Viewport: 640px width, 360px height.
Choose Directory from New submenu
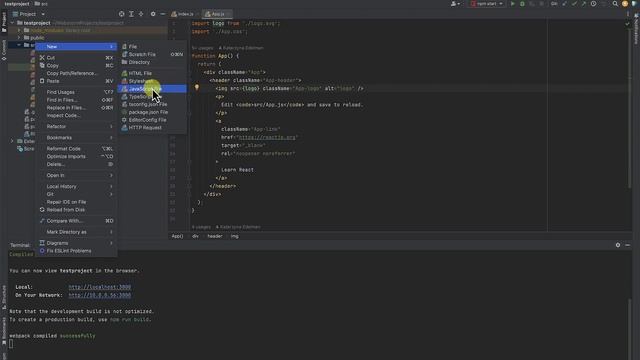[152, 62]
